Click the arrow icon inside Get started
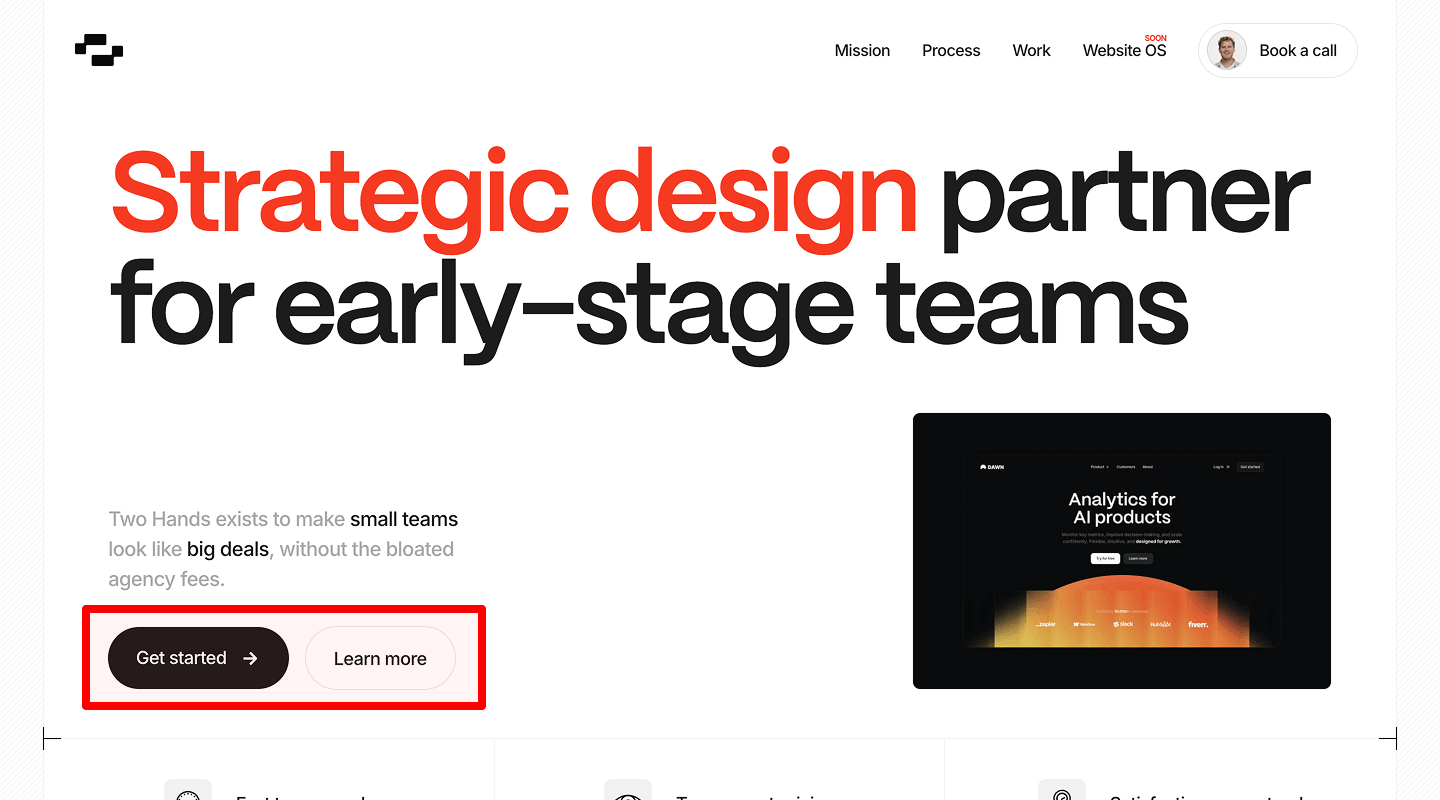This screenshot has width=1440, height=800. 251,658
